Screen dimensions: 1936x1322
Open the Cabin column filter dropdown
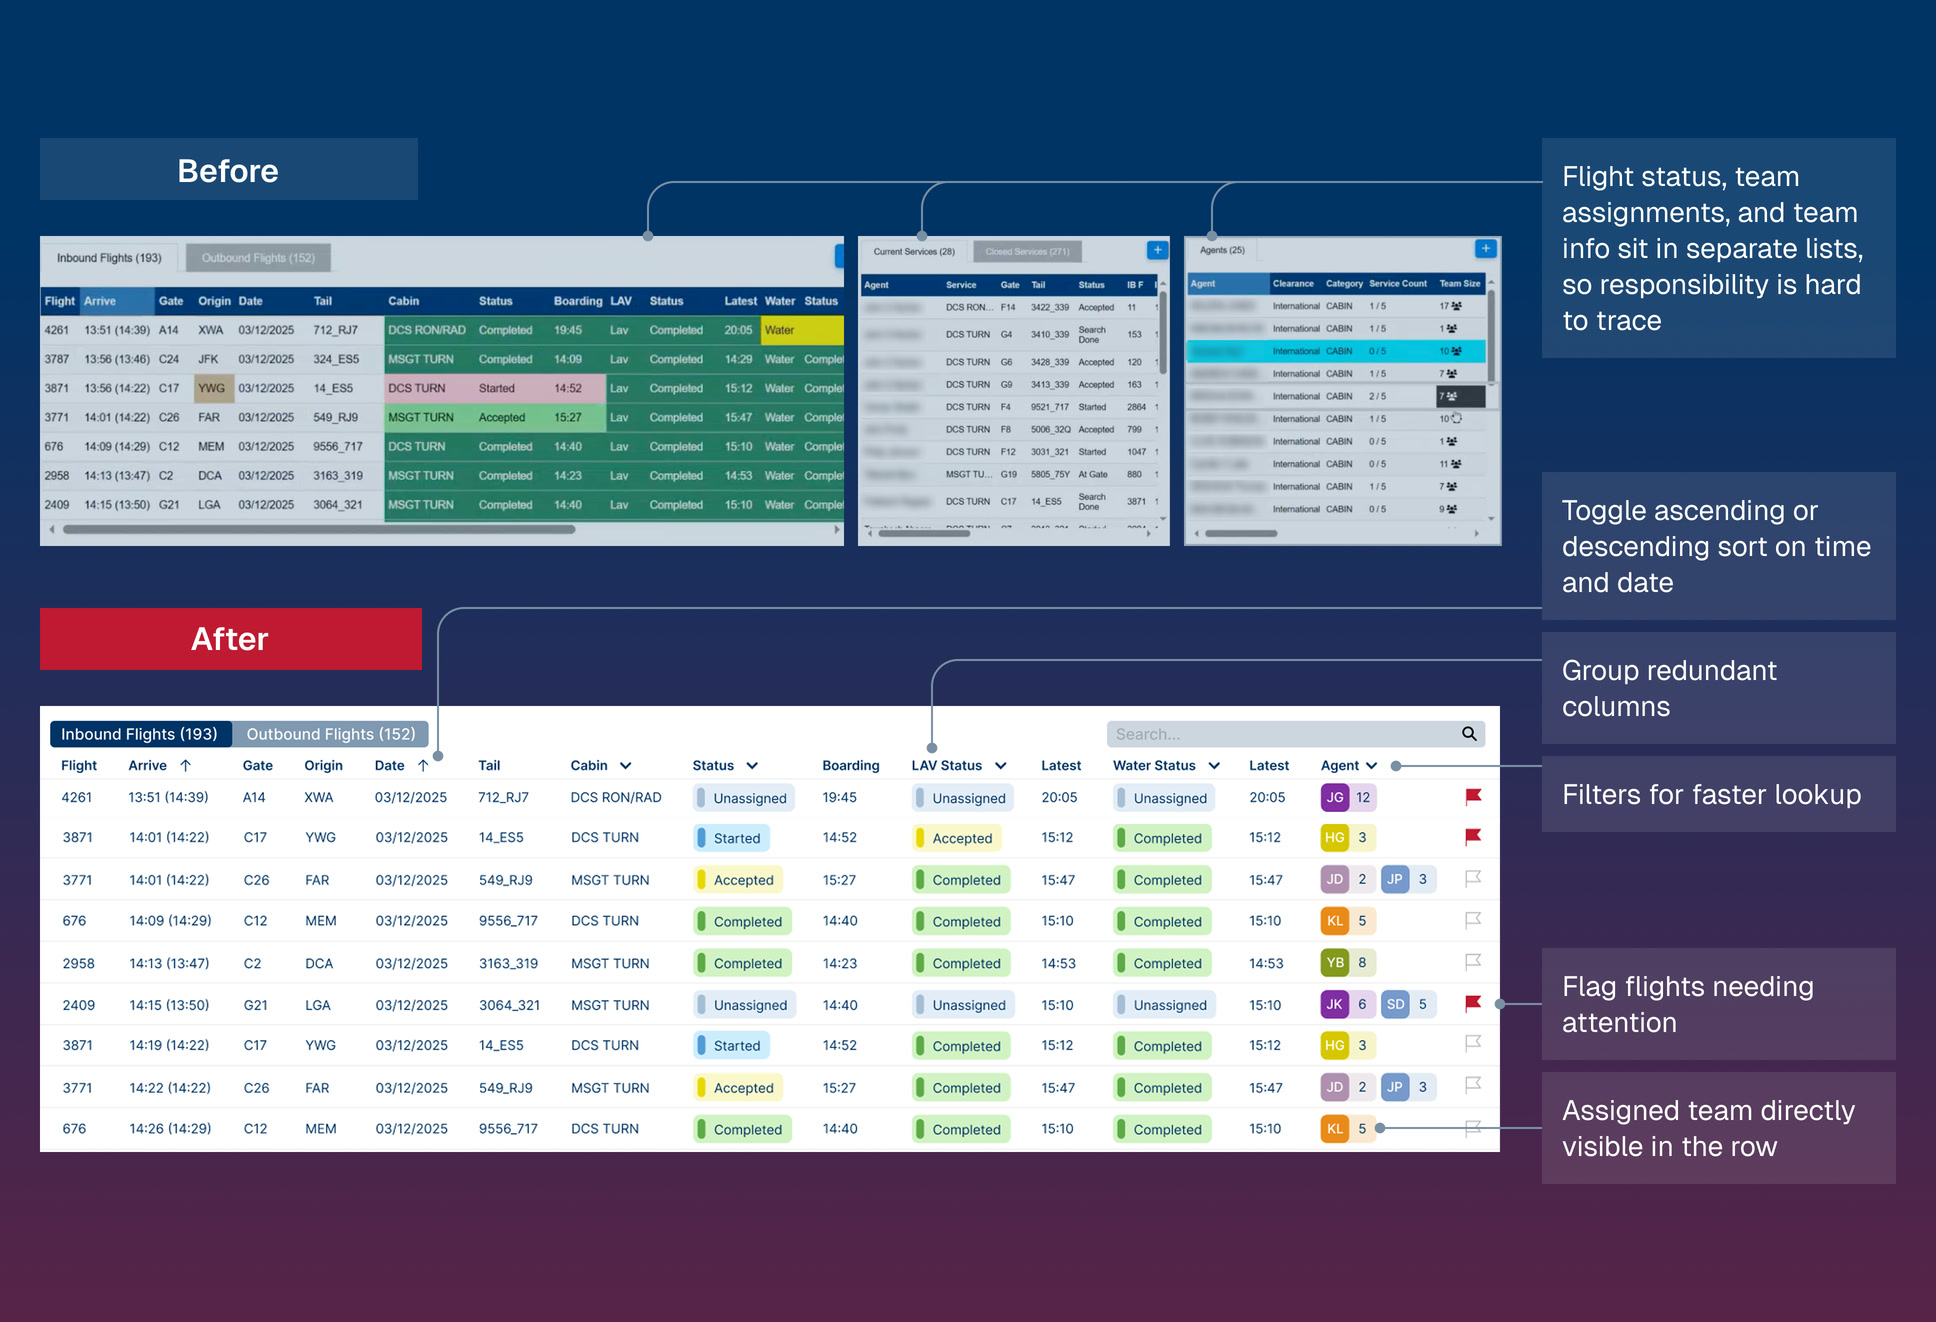625,766
